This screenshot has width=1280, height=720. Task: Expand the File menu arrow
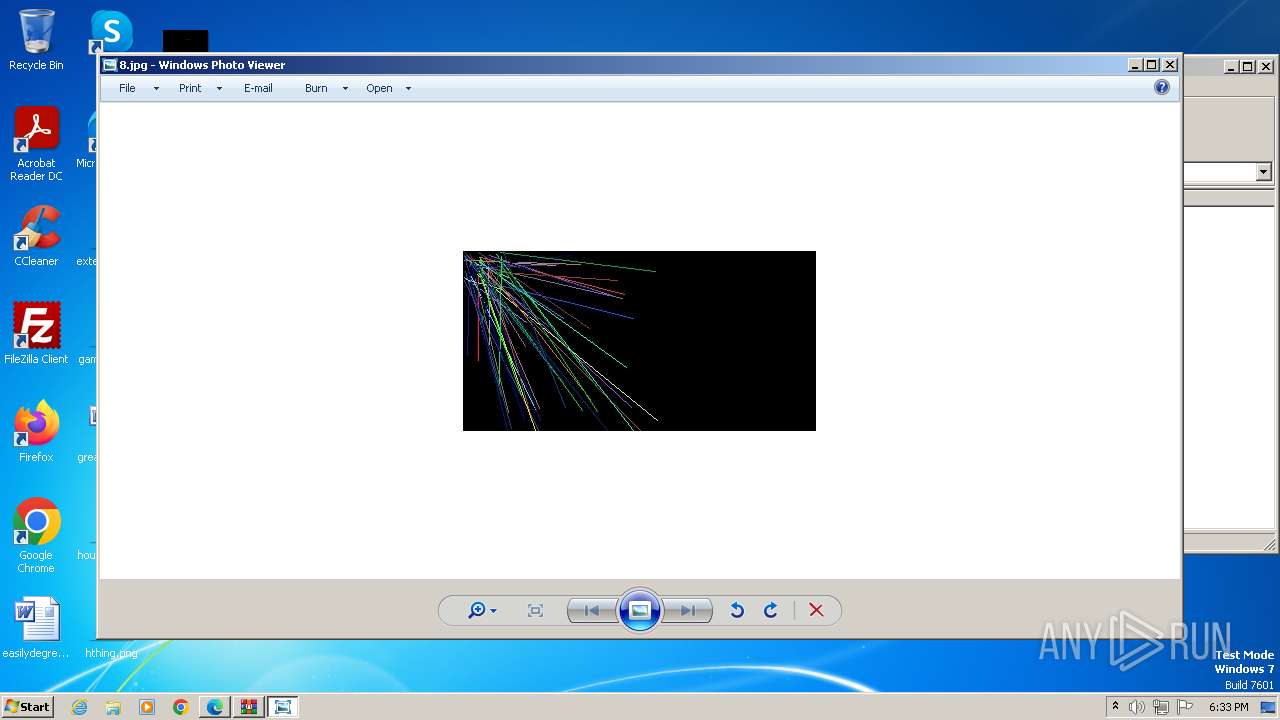[x=156, y=88]
